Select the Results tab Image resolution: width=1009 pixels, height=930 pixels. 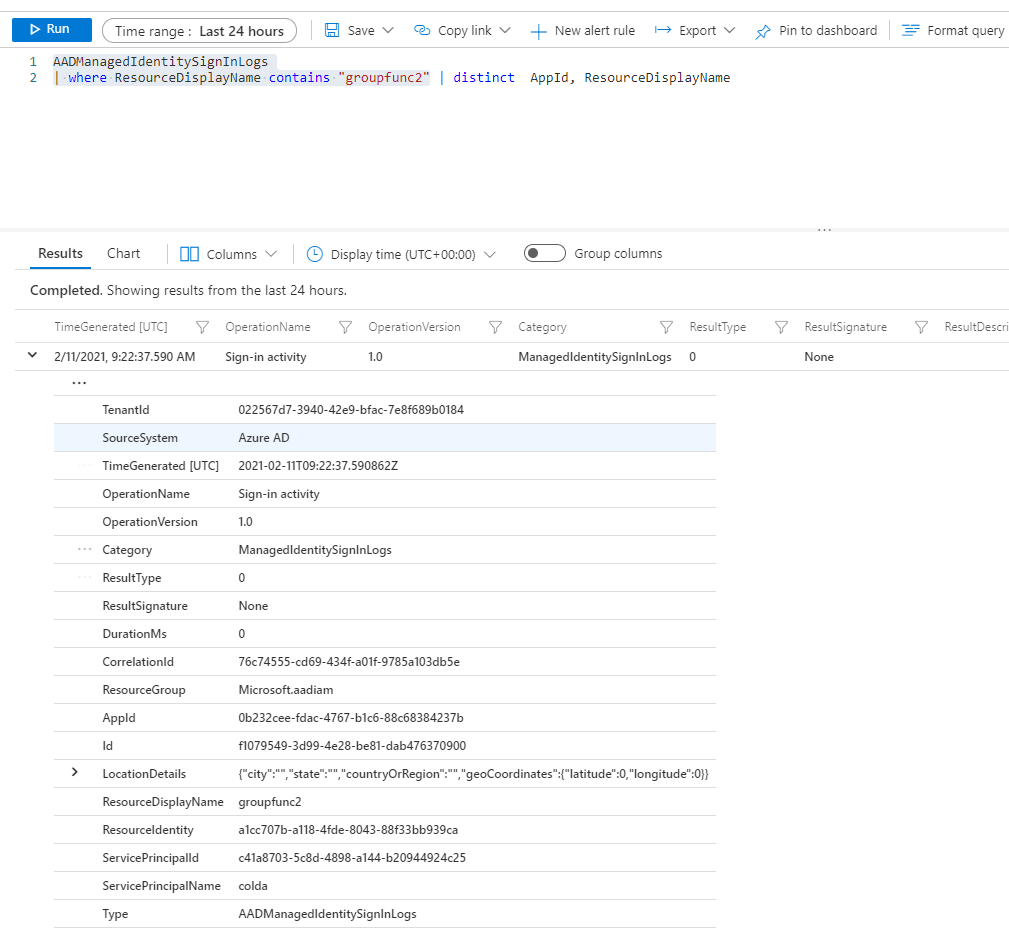(60, 254)
